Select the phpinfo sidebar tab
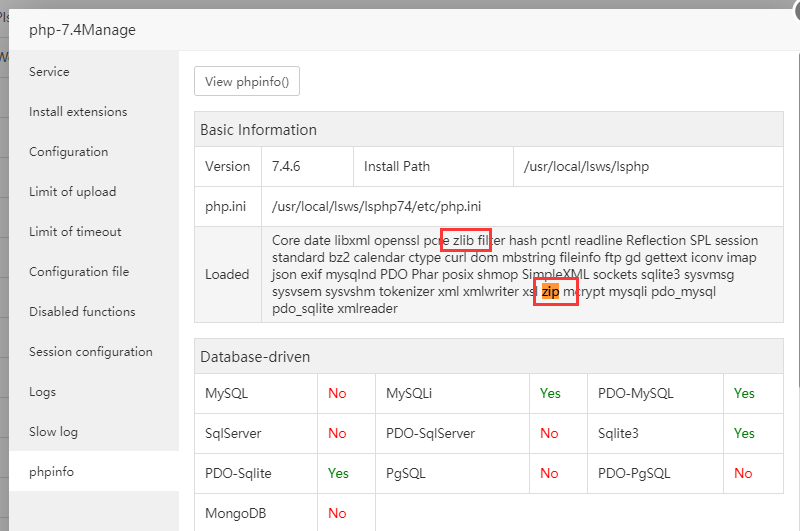 coord(51,472)
